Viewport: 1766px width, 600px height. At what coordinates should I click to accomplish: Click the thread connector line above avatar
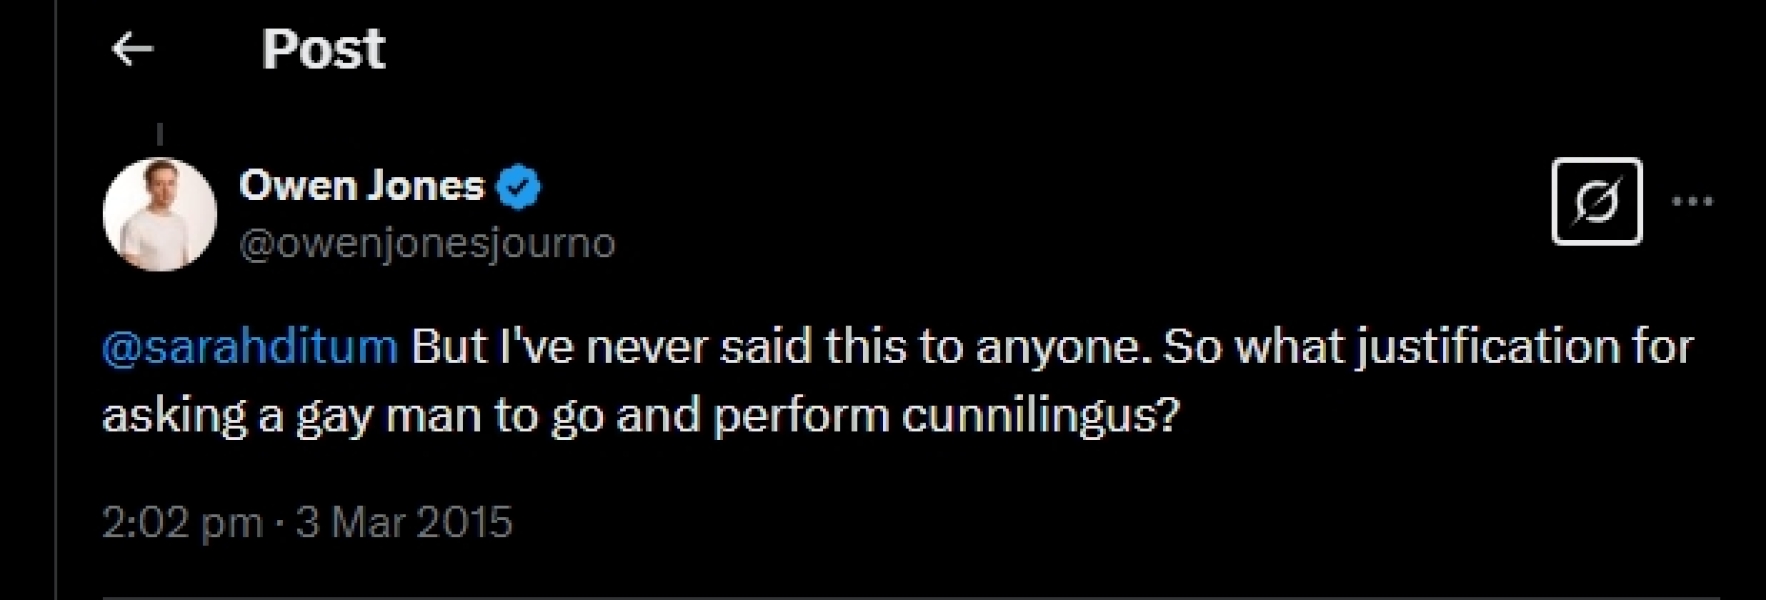tap(160, 134)
